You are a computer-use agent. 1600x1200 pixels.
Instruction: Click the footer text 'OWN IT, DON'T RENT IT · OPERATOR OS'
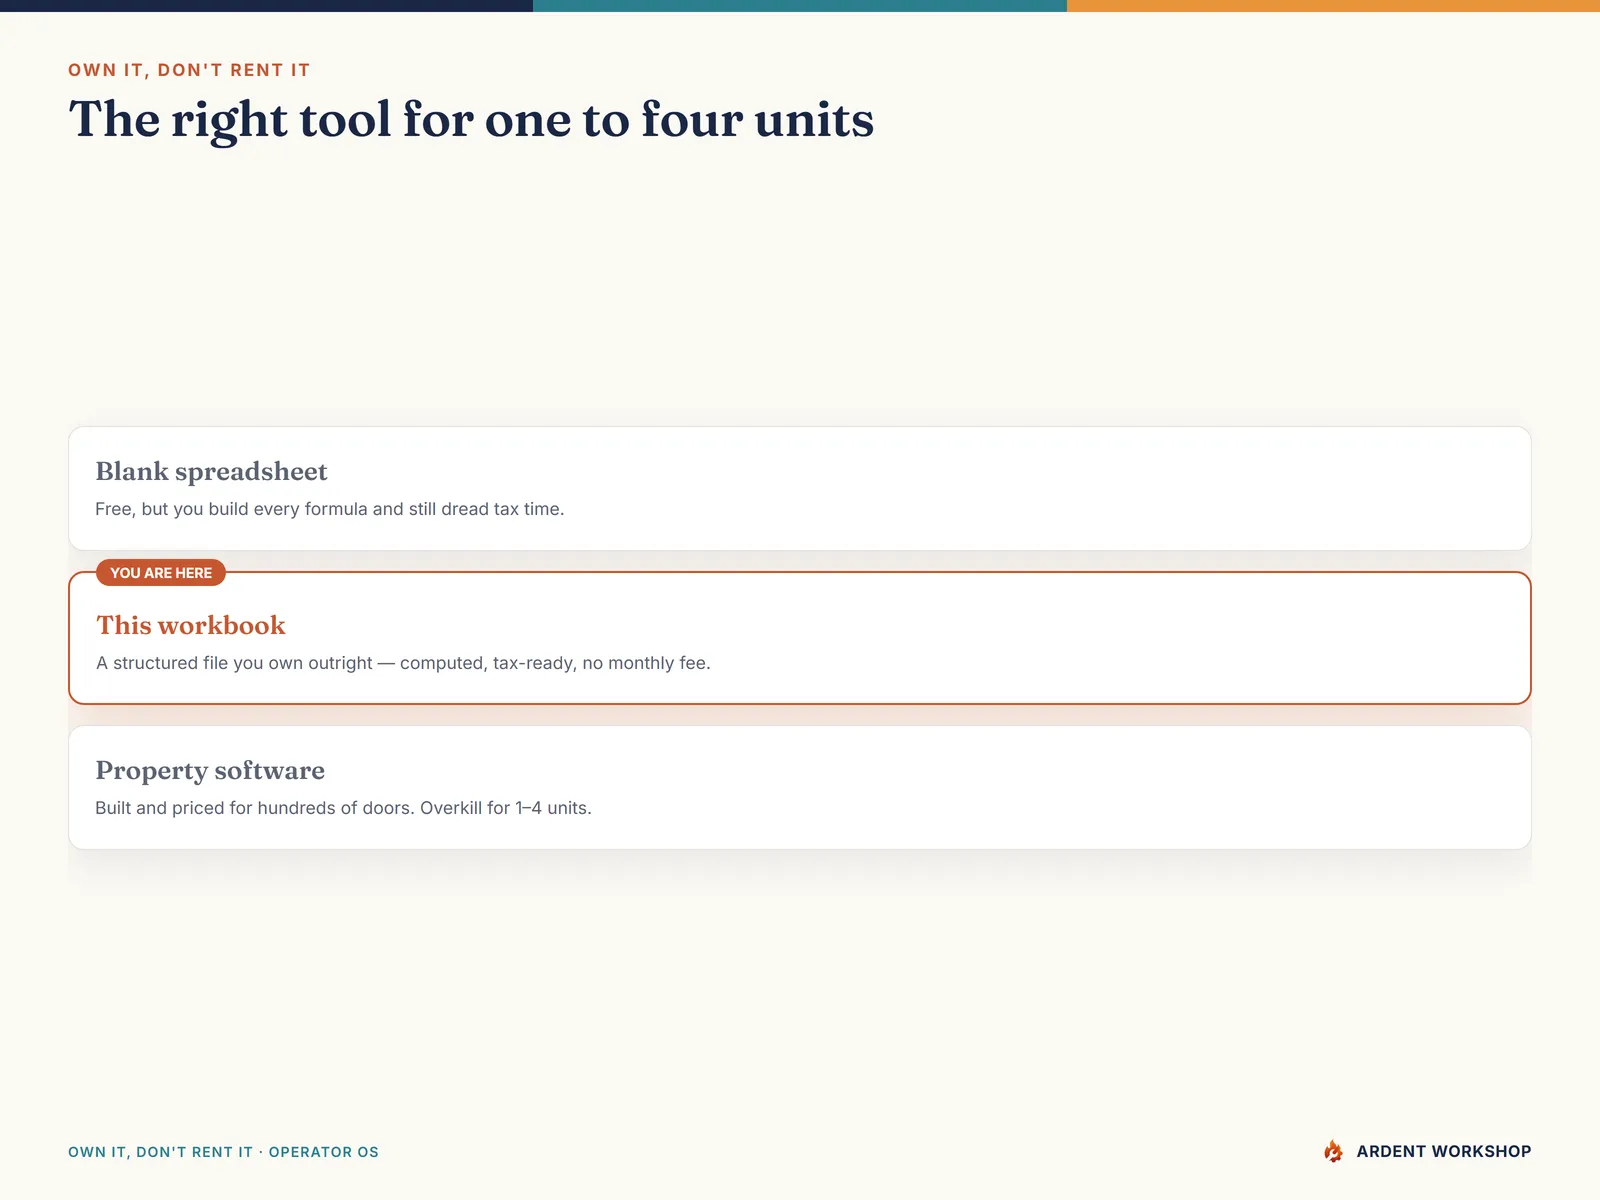(223, 1152)
